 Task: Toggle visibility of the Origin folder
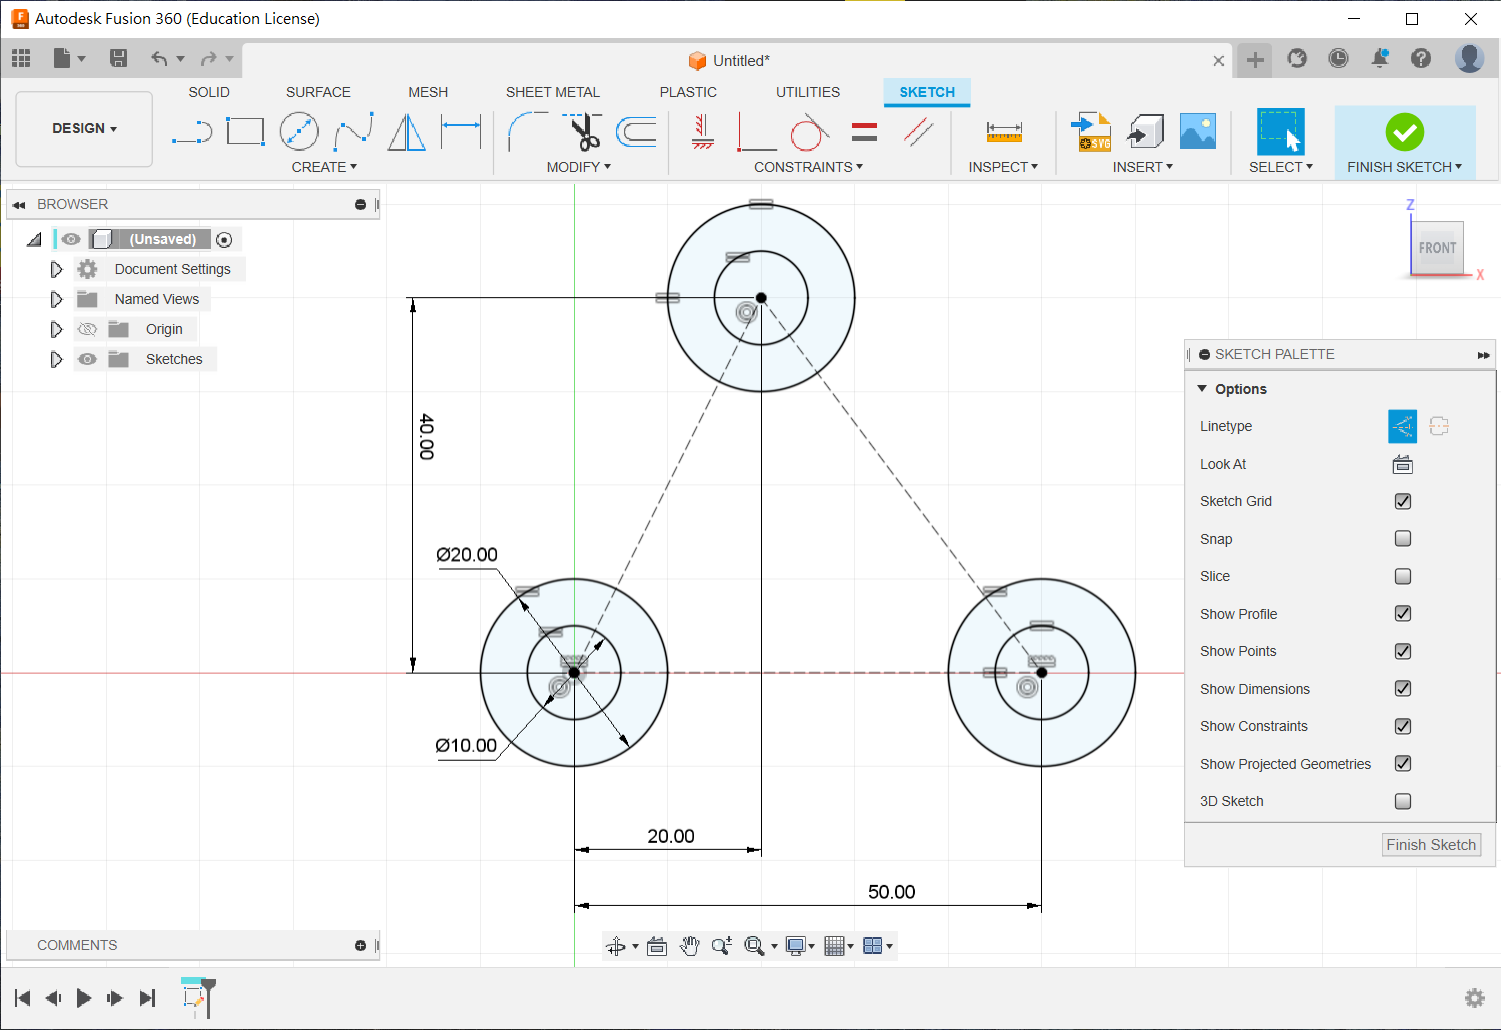point(88,329)
